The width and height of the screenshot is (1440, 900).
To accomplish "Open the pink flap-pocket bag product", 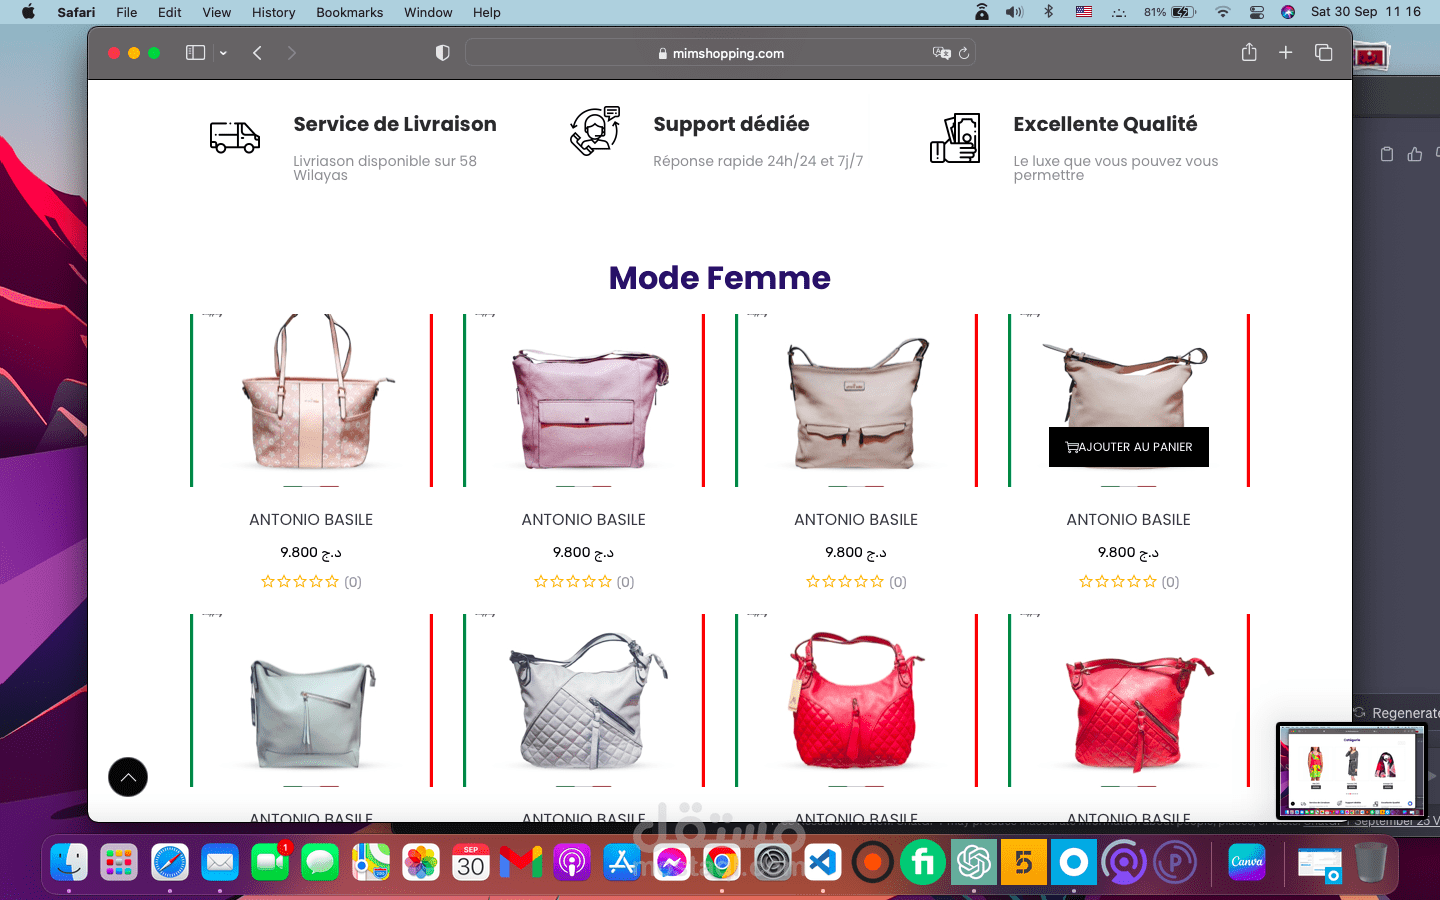I will (584, 400).
